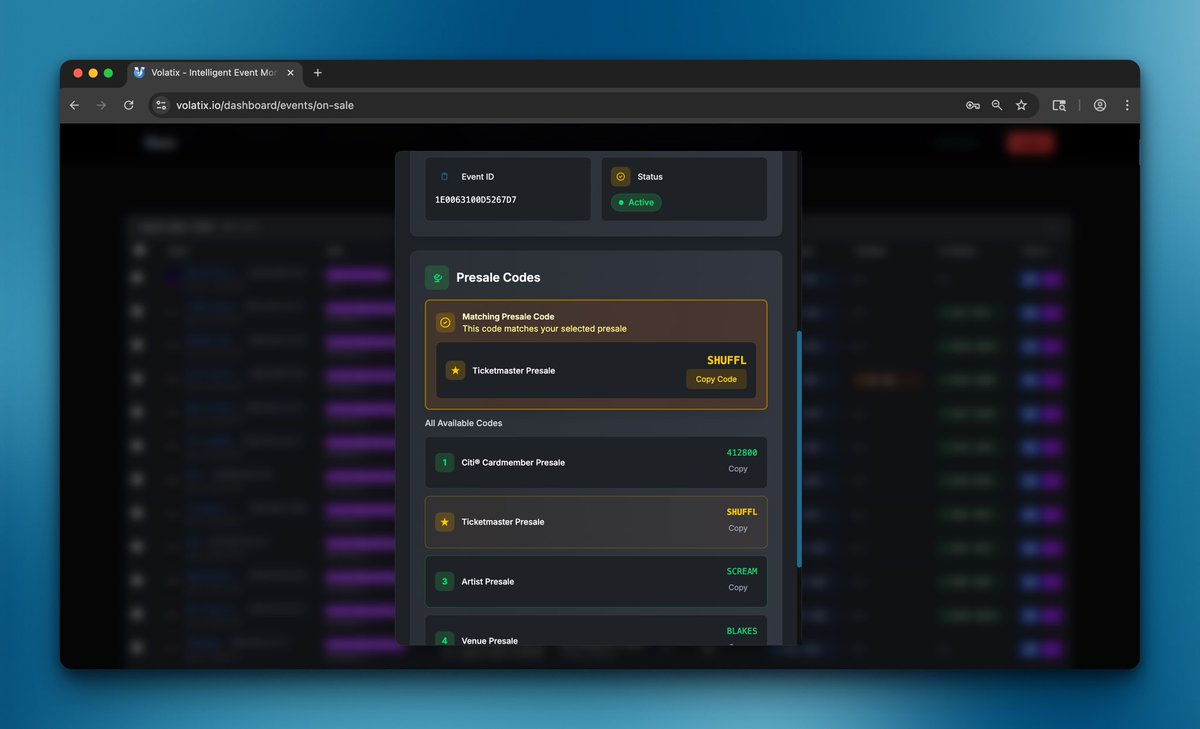Click the Status clock icon
The image size is (1200, 729).
[620, 177]
